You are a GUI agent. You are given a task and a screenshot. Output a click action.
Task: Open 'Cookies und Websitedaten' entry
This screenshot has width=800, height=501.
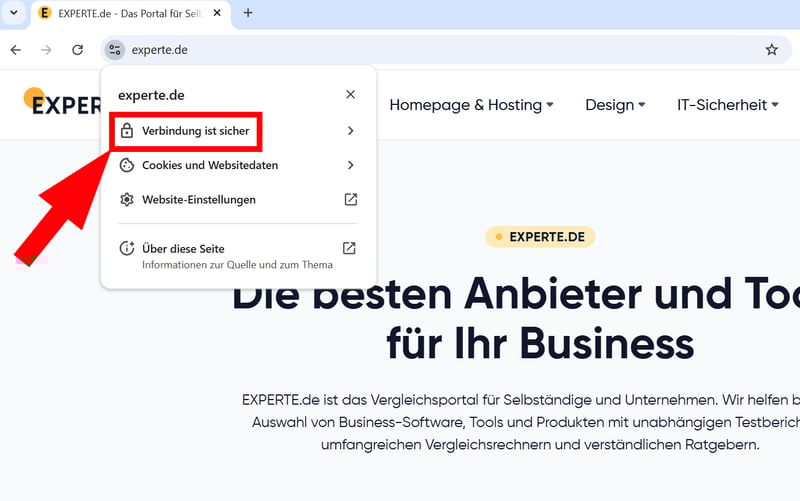(x=238, y=165)
